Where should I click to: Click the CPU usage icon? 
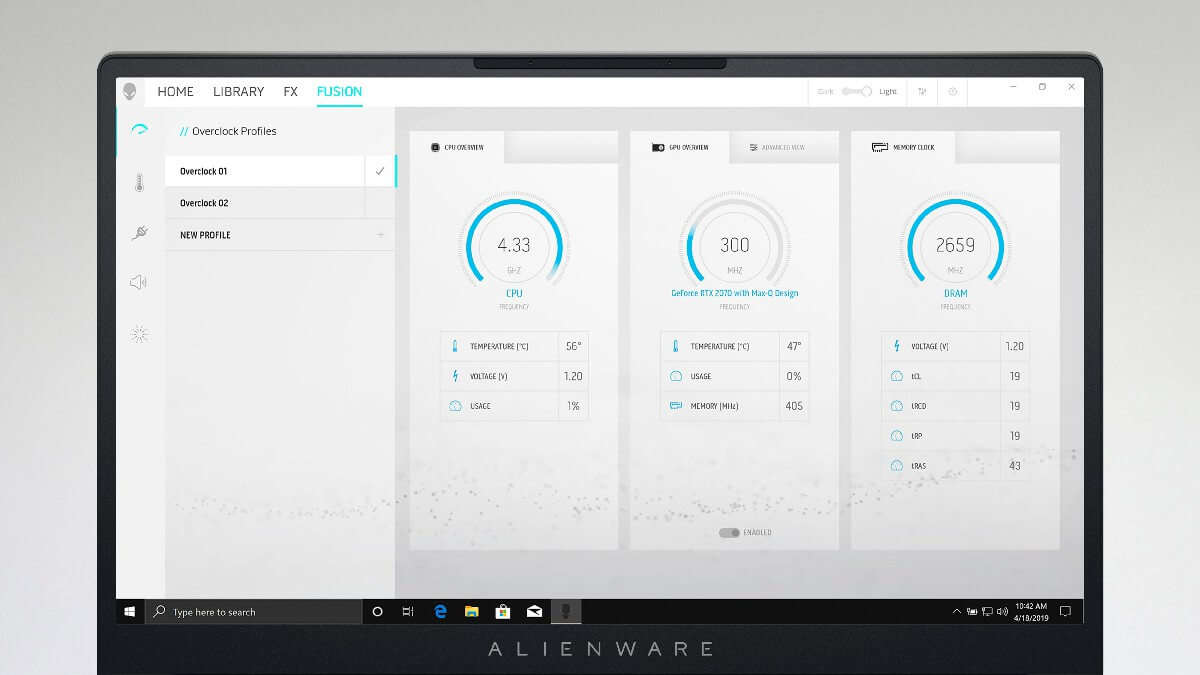tap(455, 406)
